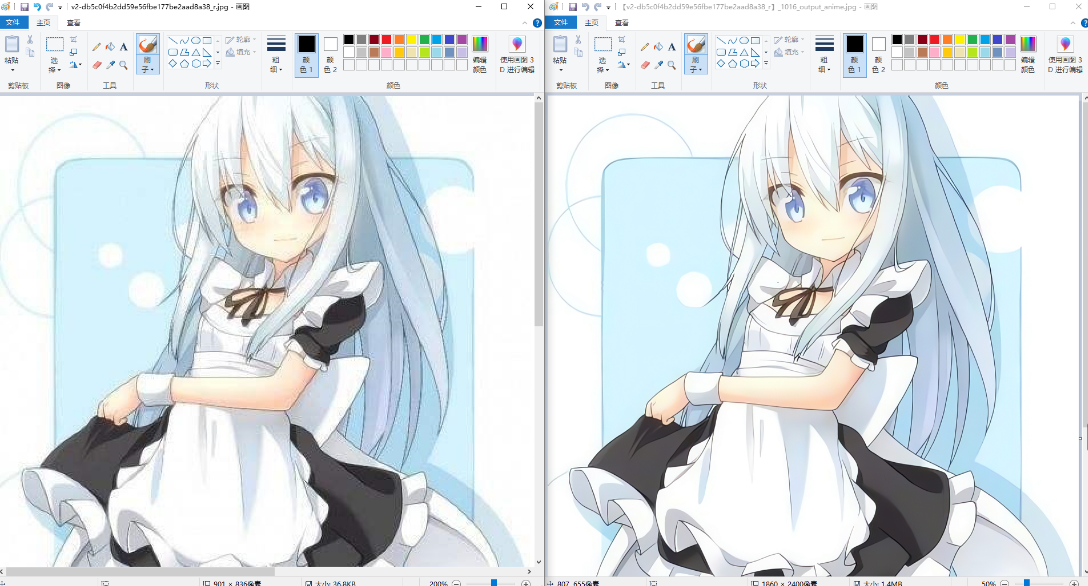This screenshot has height=586, width=1088.
Task: Click Undo in right window's quick access bar
Action: tap(584, 6)
